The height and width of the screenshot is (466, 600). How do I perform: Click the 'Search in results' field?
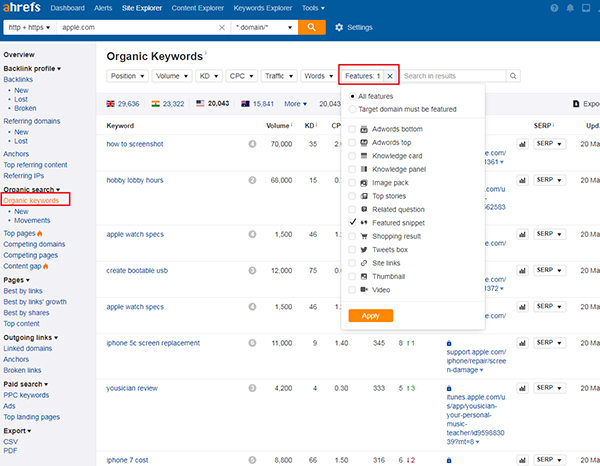tap(452, 75)
